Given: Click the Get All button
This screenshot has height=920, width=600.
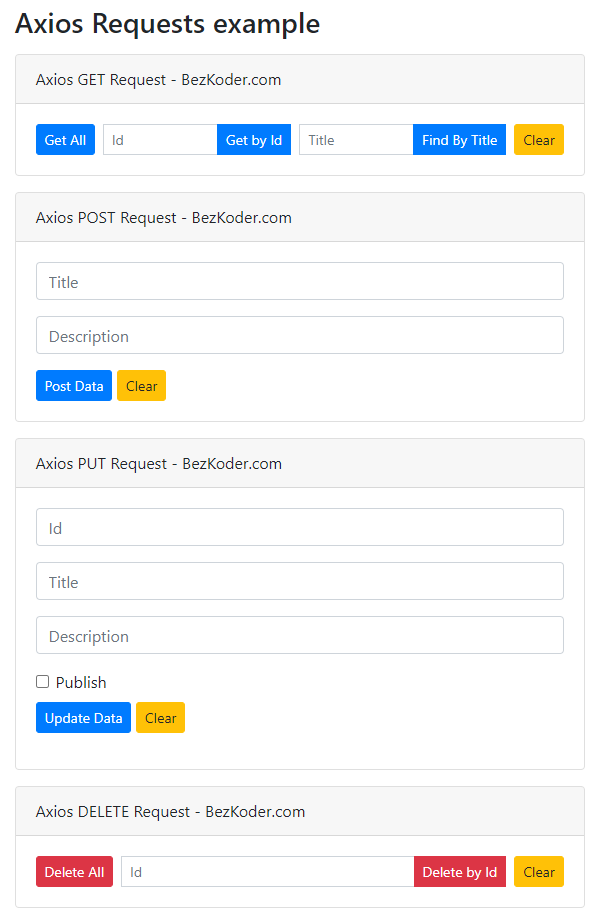Looking at the screenshot, I should pyautogui.click(x=65, y=140).
